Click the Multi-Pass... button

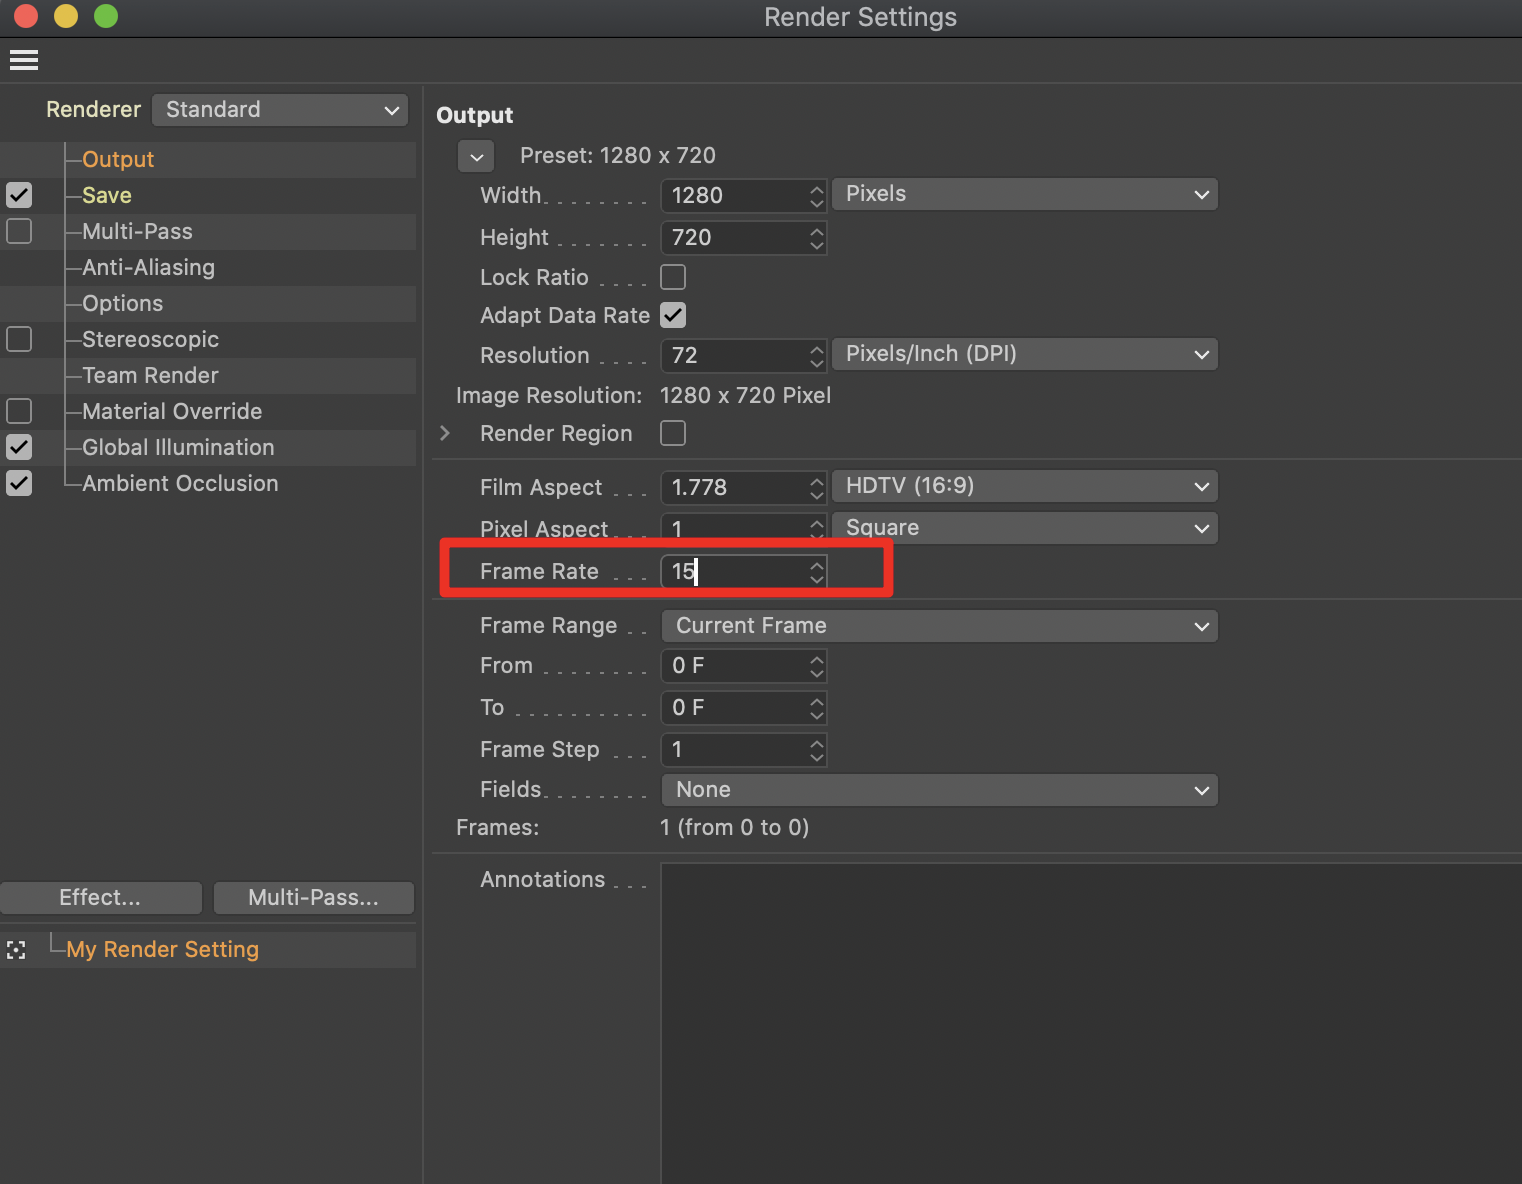click(x=314, y=898)
